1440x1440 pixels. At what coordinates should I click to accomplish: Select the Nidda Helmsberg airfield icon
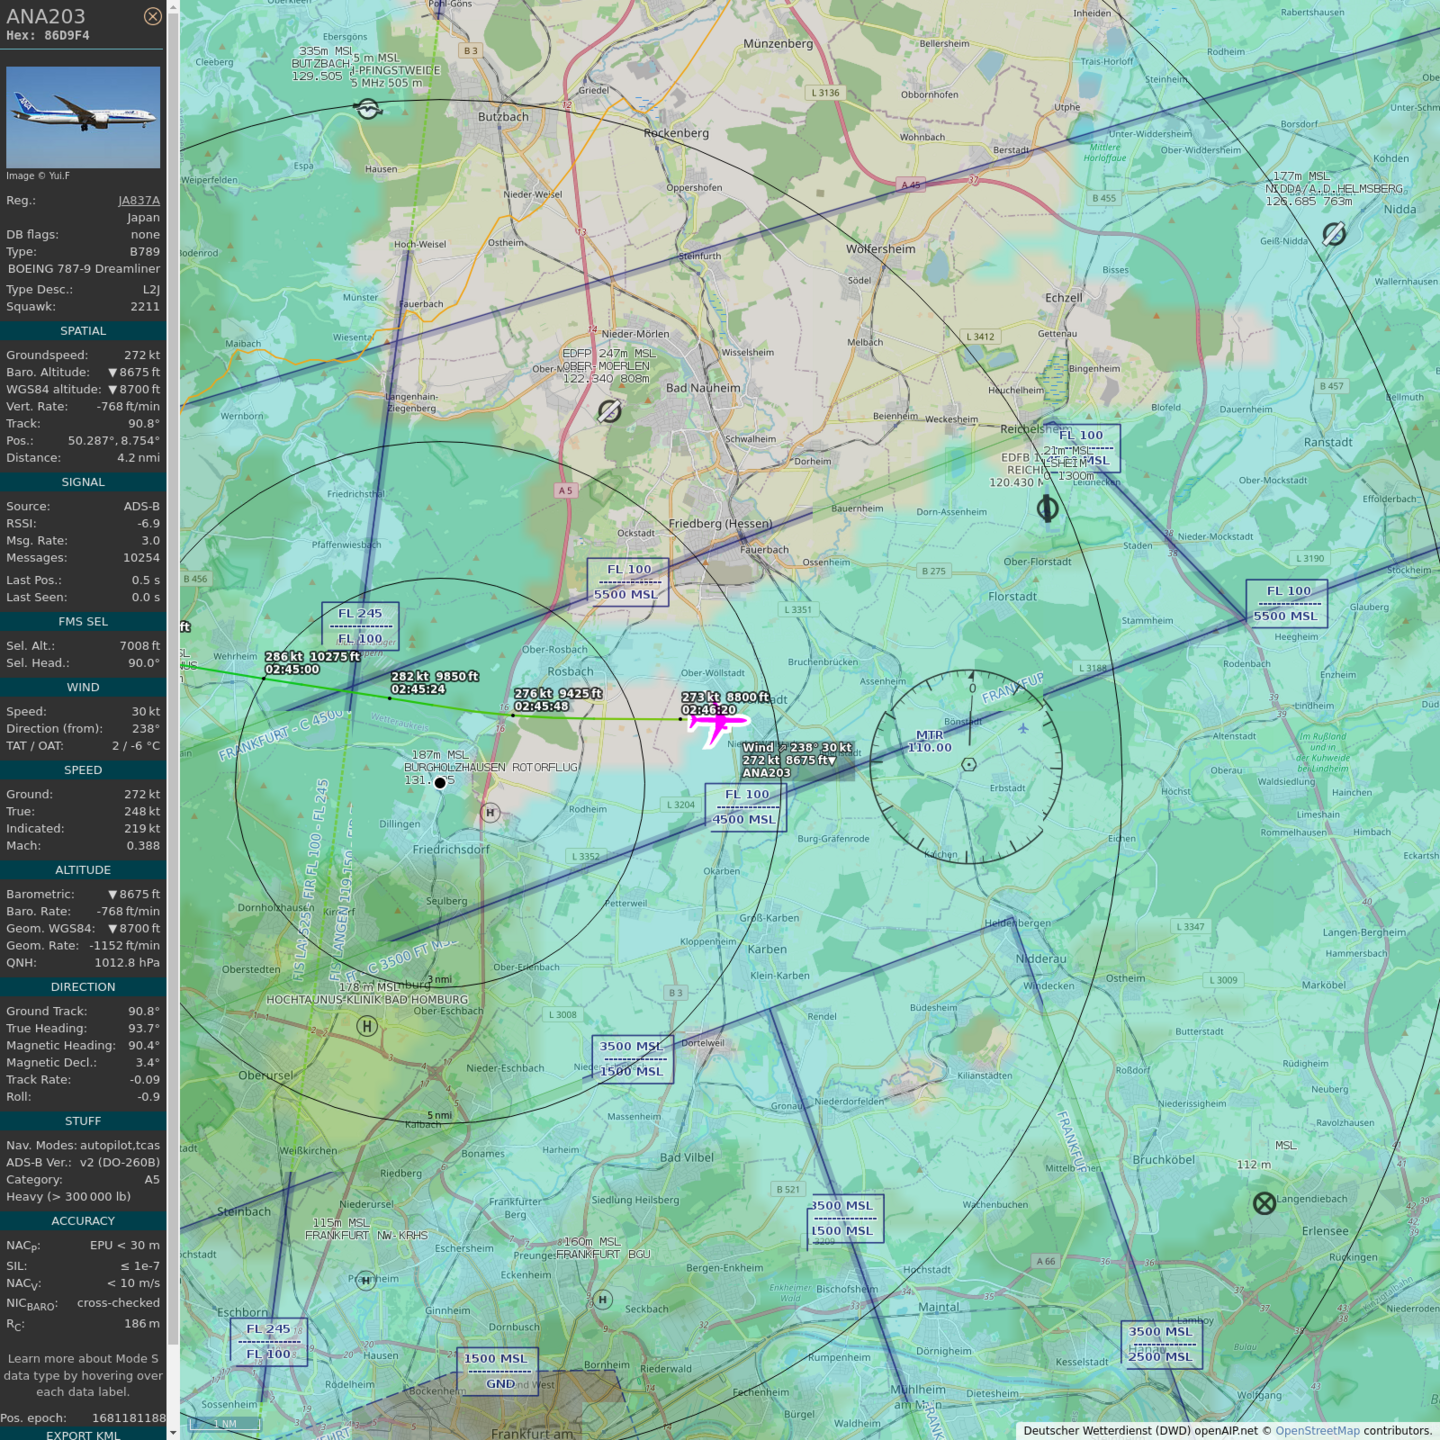point(1333,234)
